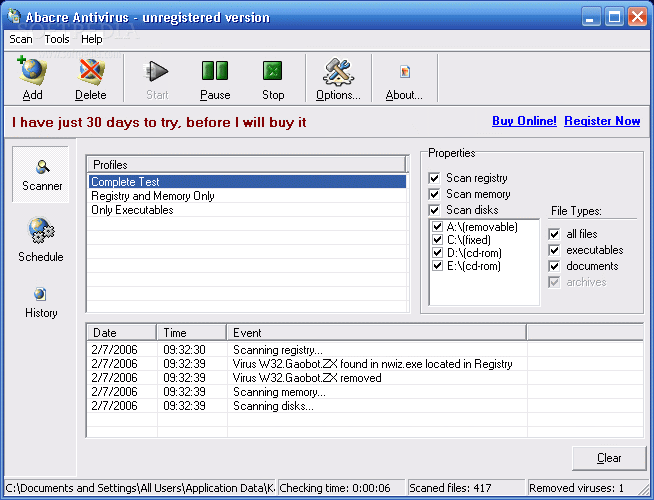The image size is (654, 500).
Task: Open the Schedule panel
Action: [x=41, y=240]
